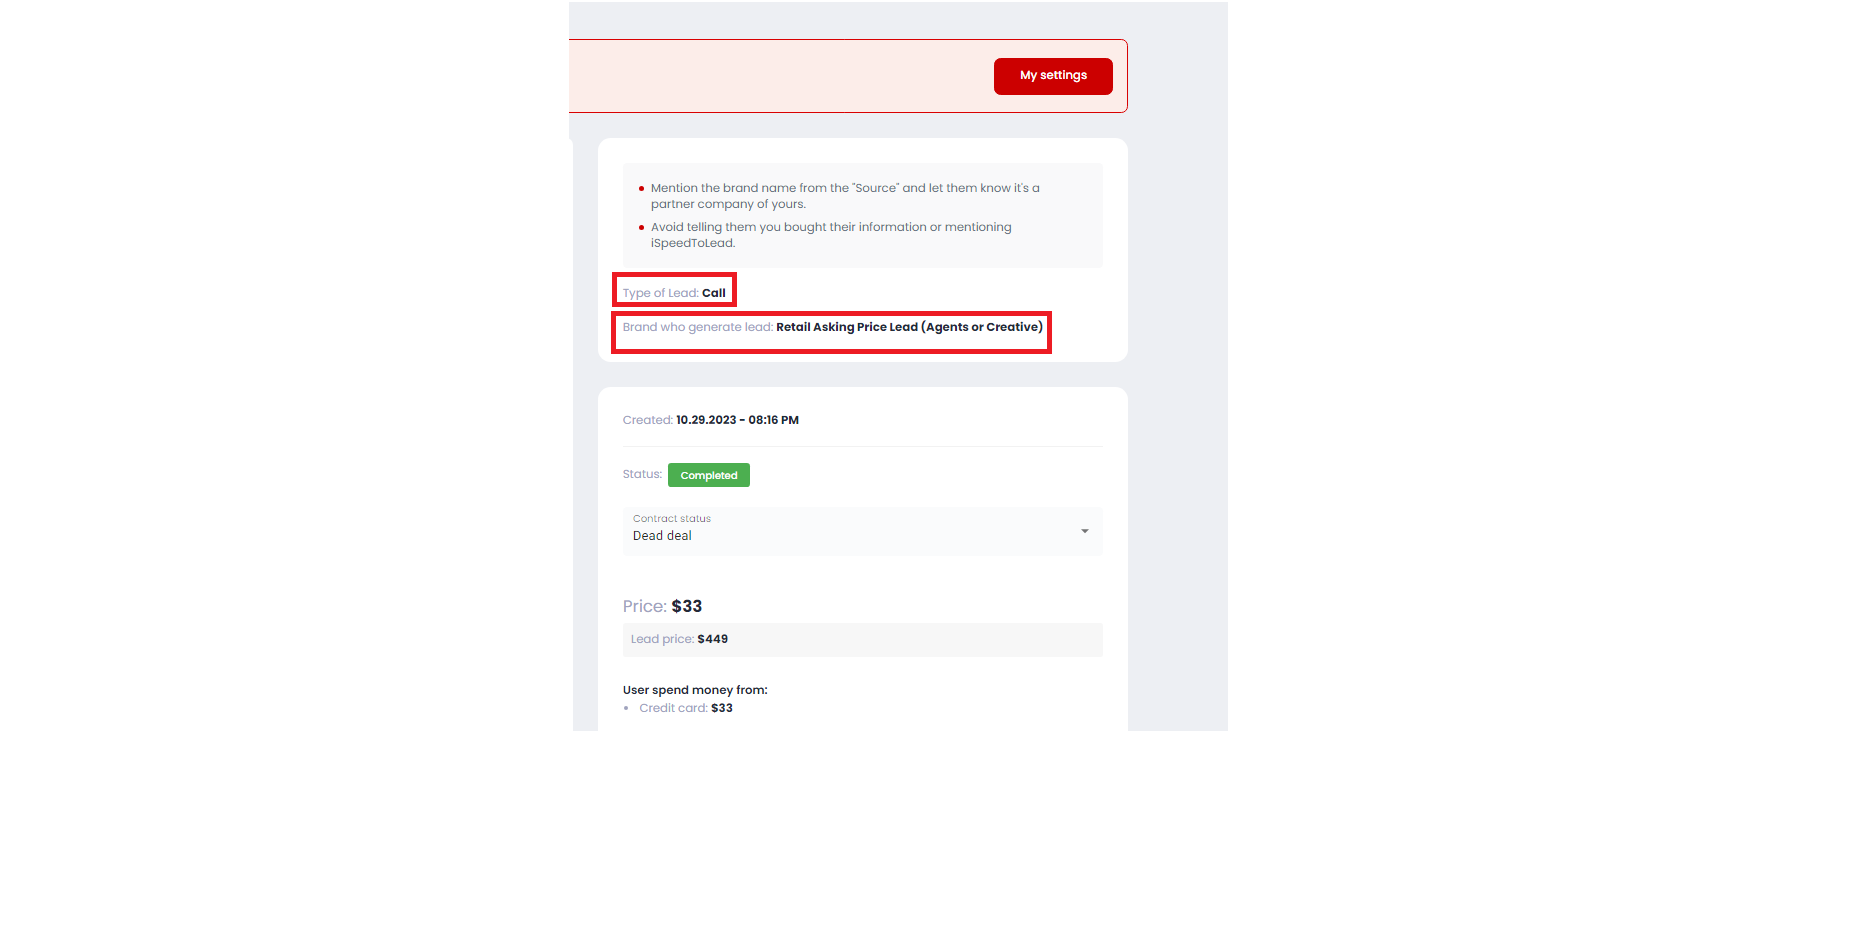Click the Contract status label
The height and width of the screenshot is (929, 1859).
[672, 518]
